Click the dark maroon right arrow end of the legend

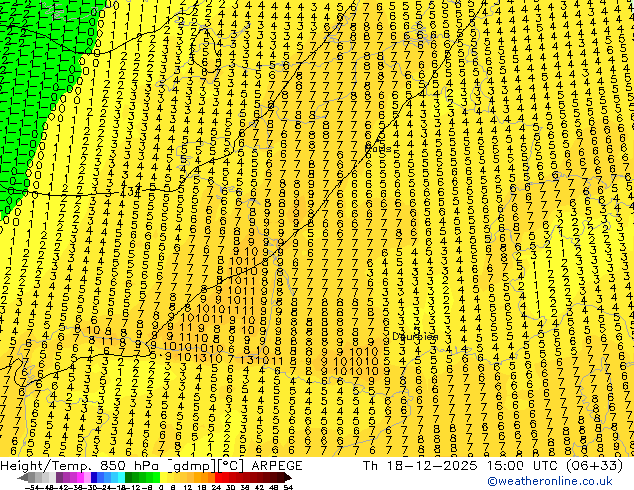tap(287, 477)
